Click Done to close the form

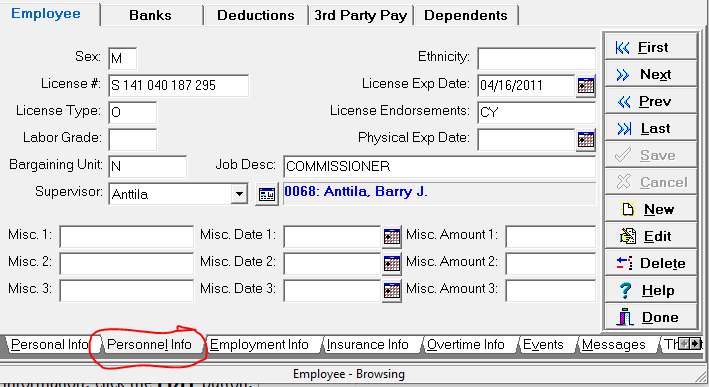coord(650,317)
